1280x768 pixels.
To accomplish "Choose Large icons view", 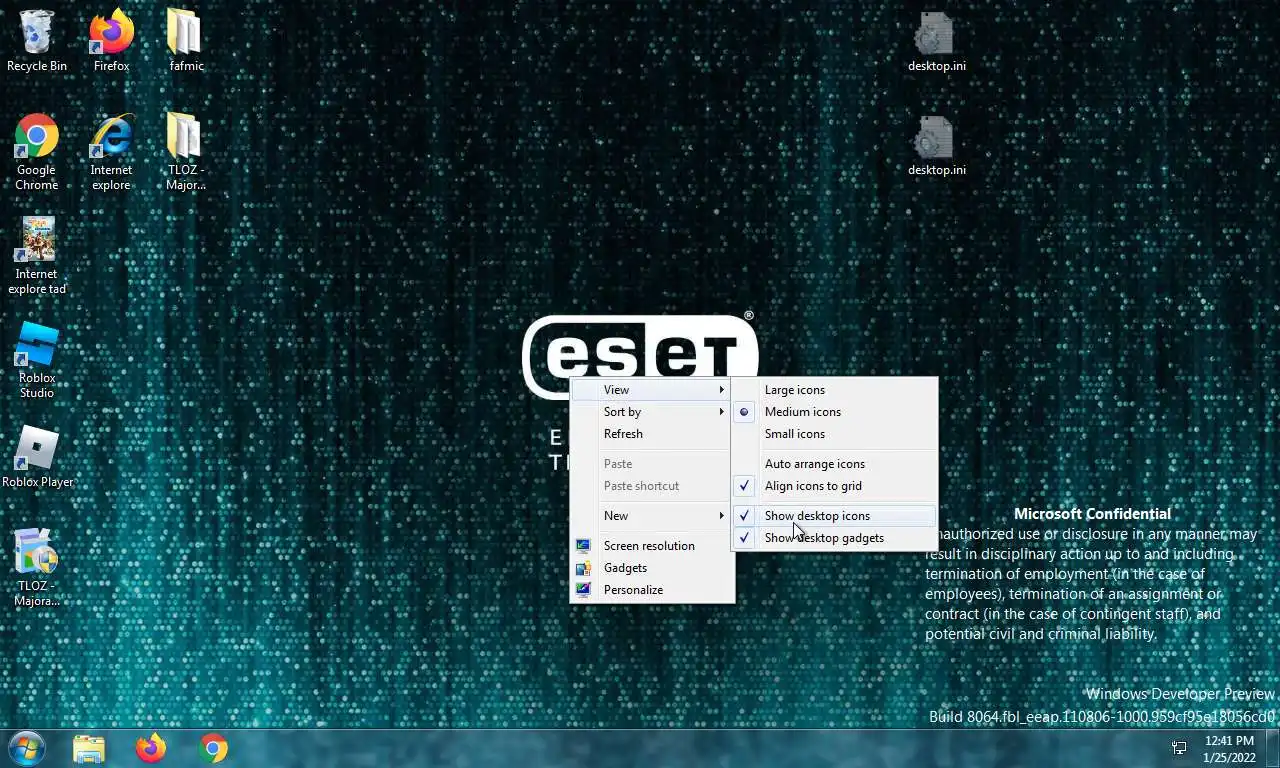I will [835, 390].
